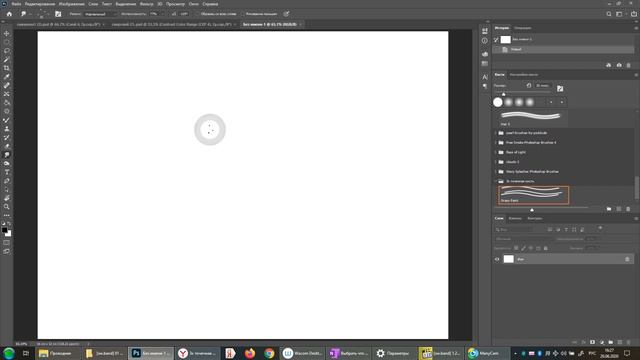Open the Tool Preset picker arrow

click(30, 14)
